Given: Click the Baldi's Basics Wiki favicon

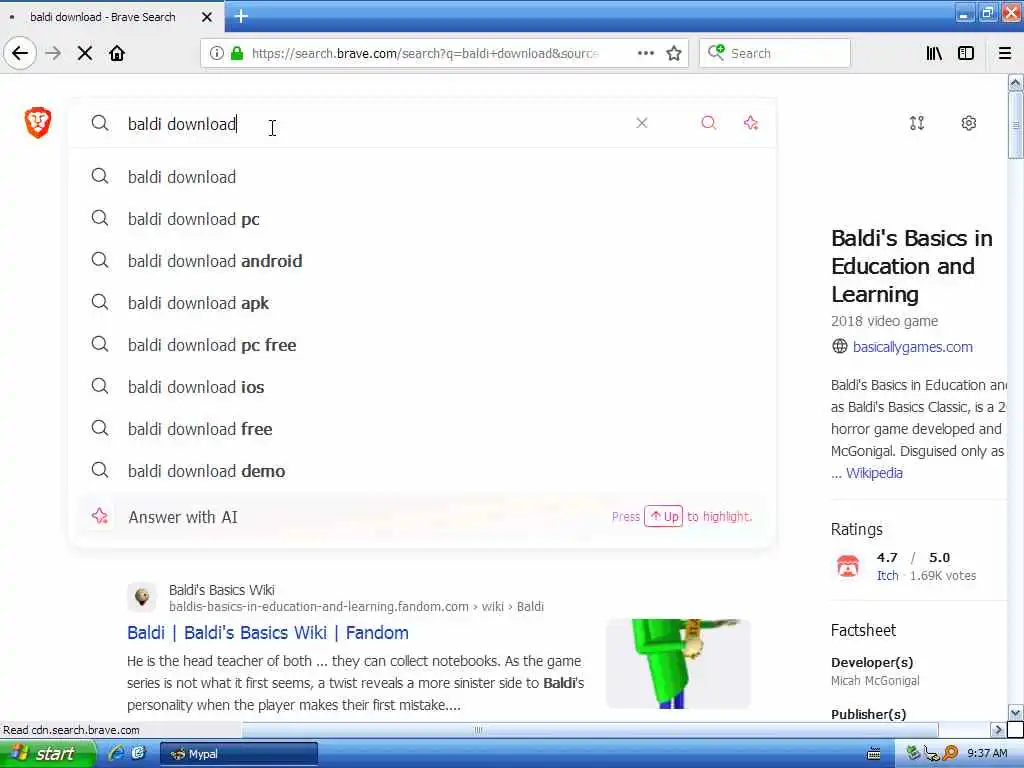Looking at the screenshot, I should (x=142, y=597).
